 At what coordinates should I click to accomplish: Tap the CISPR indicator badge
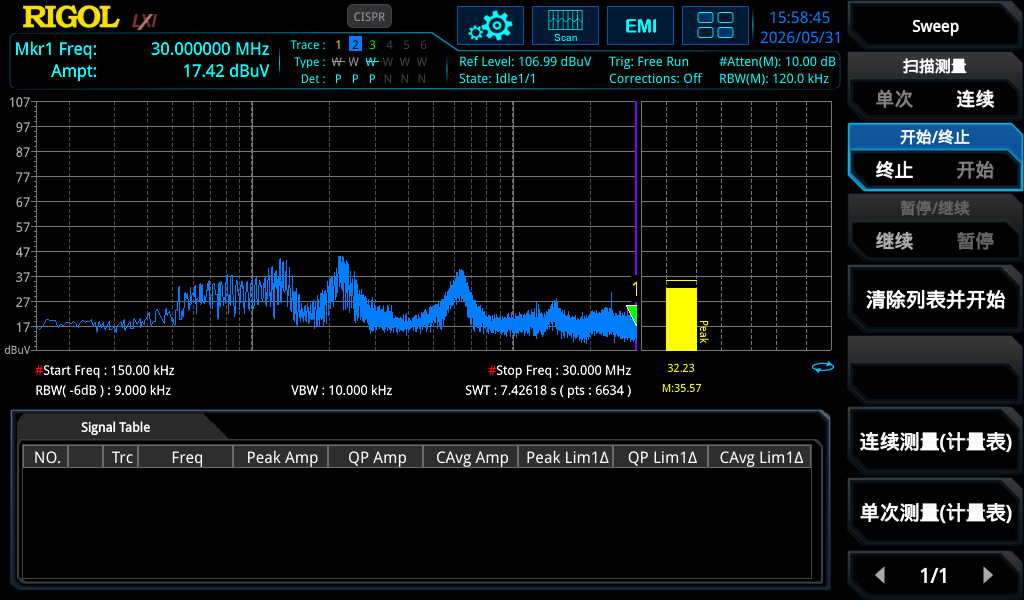369,16
